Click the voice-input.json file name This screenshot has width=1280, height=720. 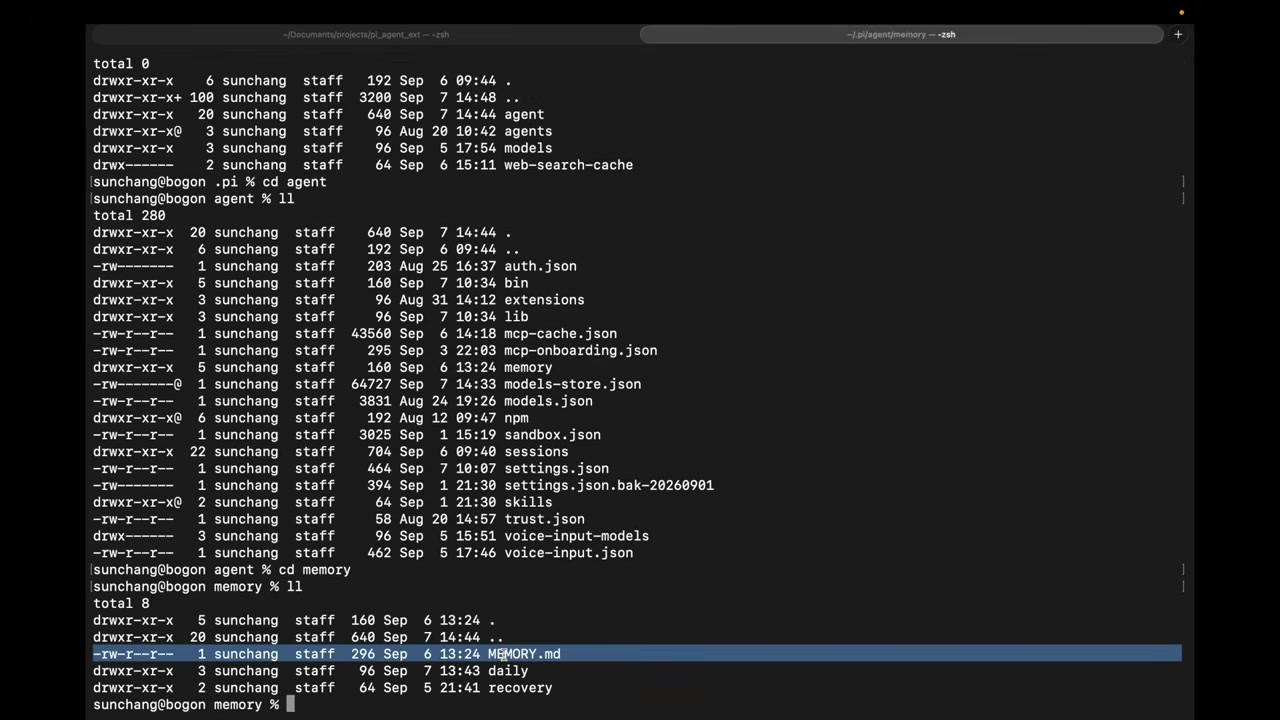[568, 553]
